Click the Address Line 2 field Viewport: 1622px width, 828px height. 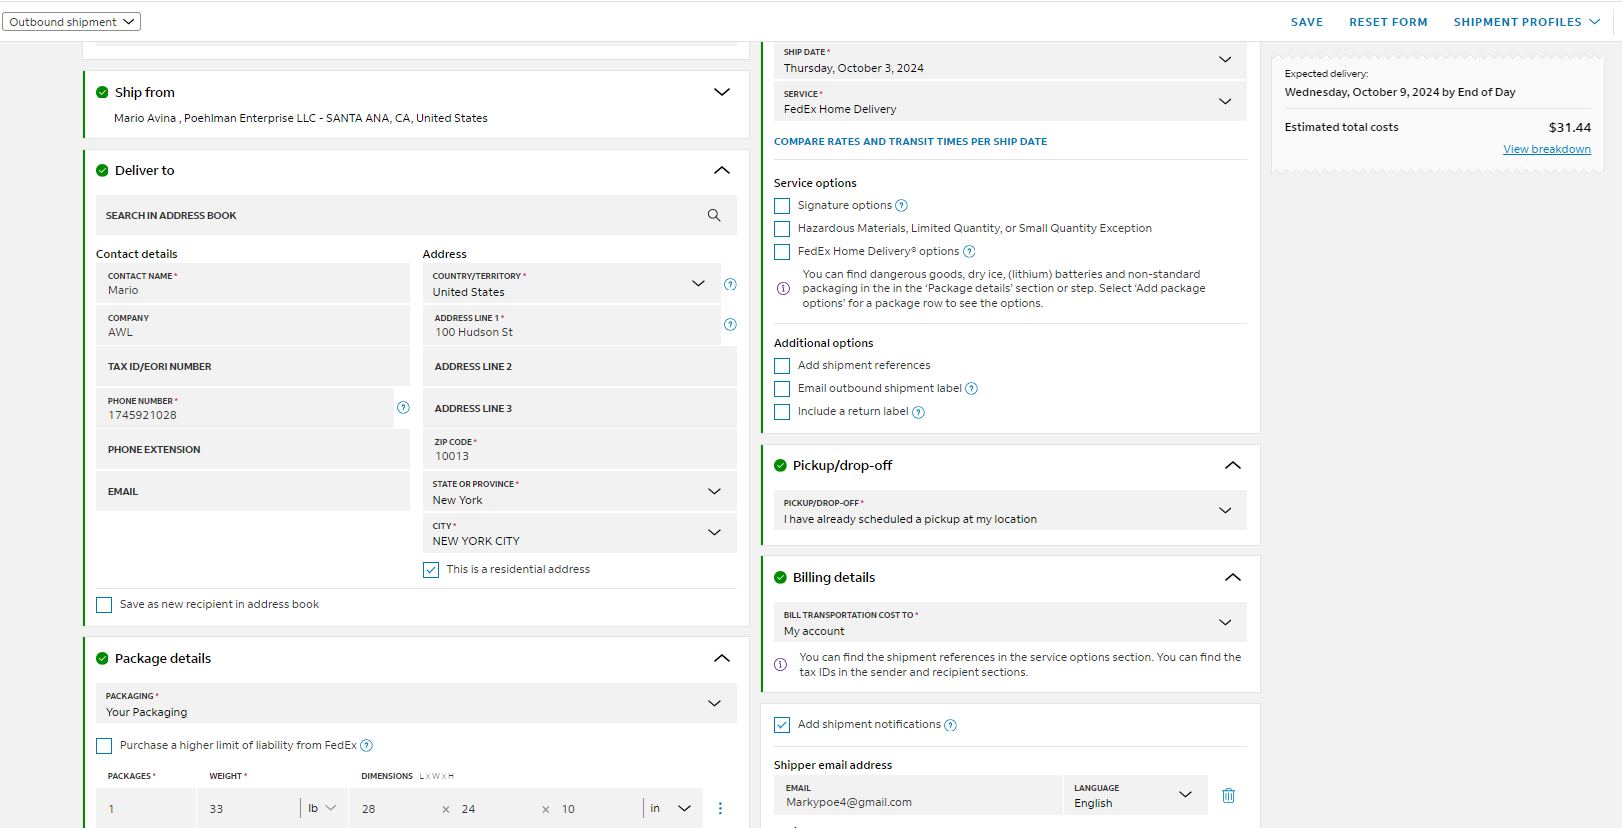click(579, 367)
